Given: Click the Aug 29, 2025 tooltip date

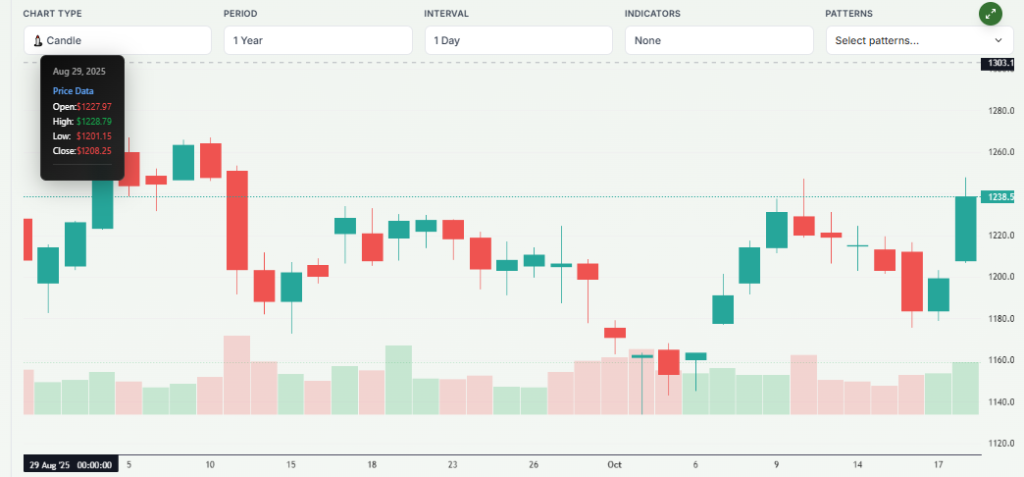Looking at the screenshot, I should (x=79, y=72).
